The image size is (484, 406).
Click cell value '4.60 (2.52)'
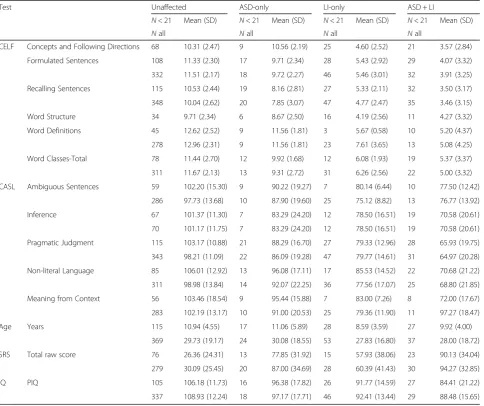tap(372, 47)
